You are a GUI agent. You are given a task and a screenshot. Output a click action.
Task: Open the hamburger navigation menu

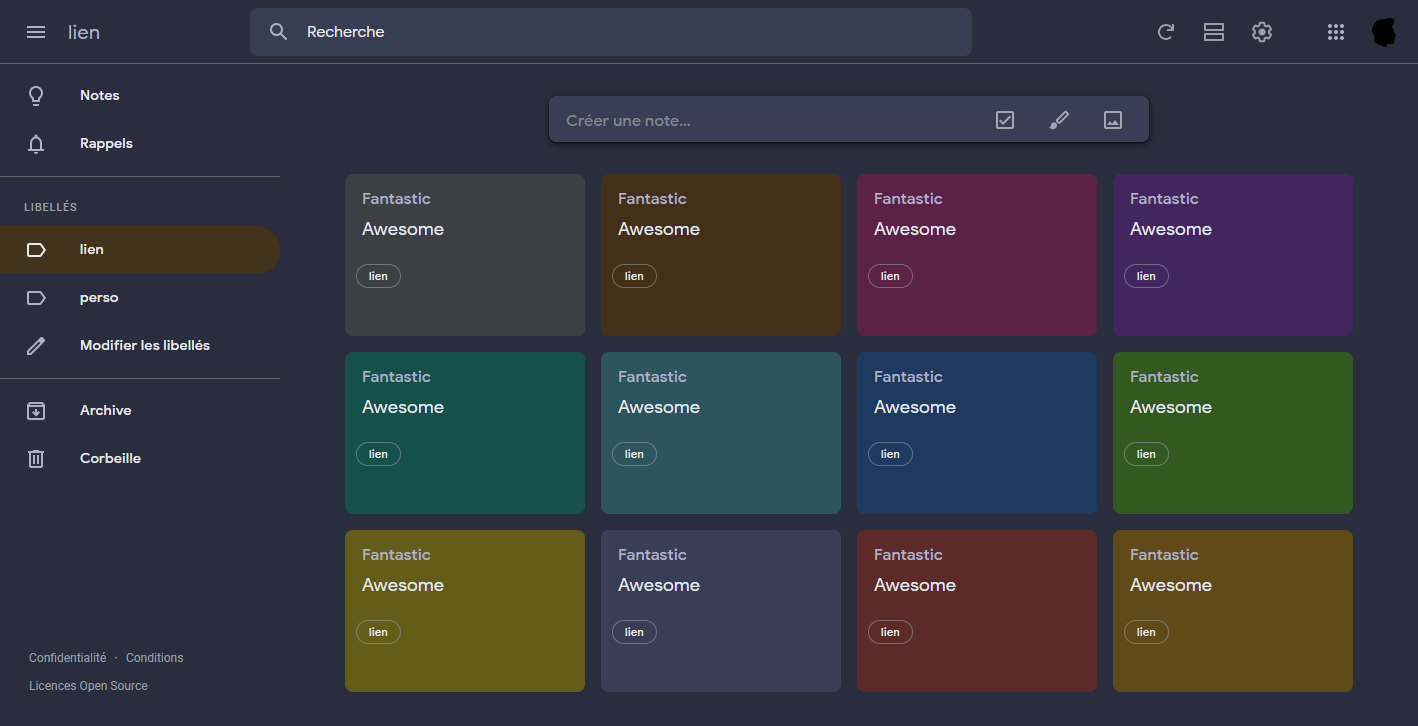36,31
